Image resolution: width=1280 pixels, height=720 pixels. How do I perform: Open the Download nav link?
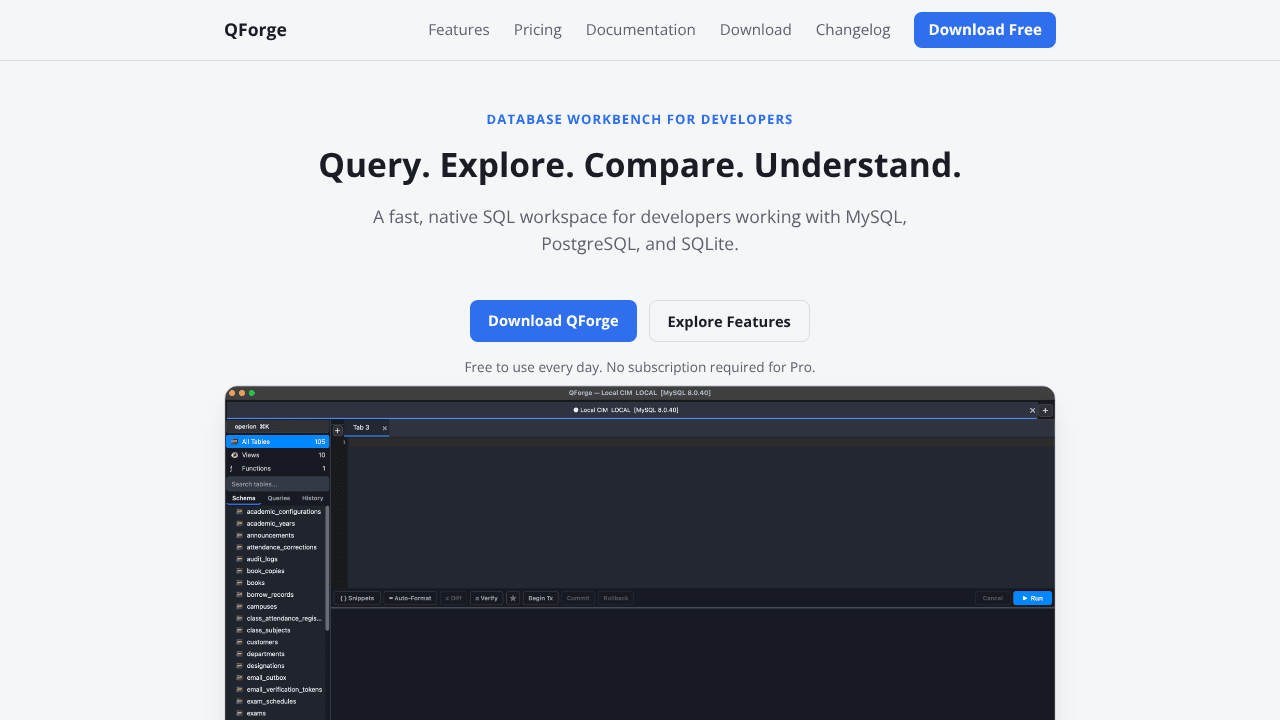tap(756, 30)
